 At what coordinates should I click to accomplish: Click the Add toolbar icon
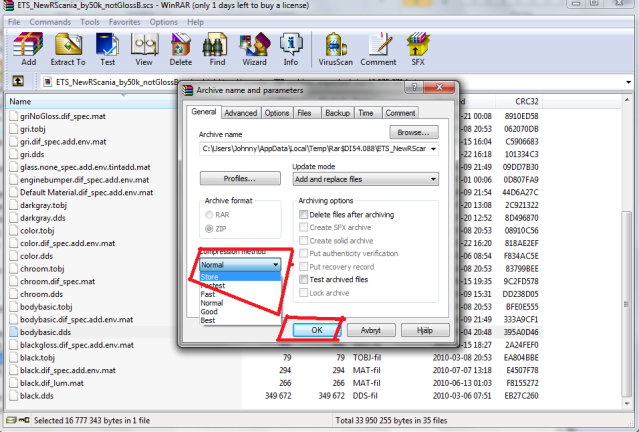pyautogui.click(x=28, y=49)
